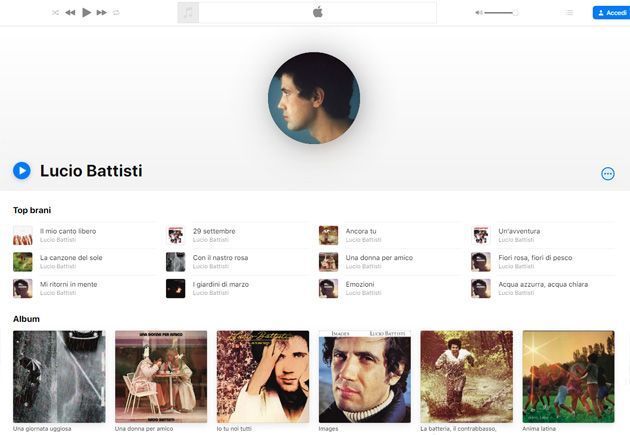Click the Ancora tu song artwork
This screenshot has height=435, width=630.
click(328, 235)
